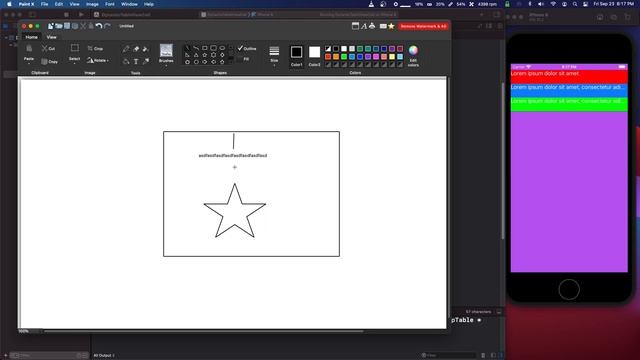Image resolution: width=640 pixels, height=360 pixels.
Task: Check the Fill checkbox
Action: (x=240, y=59)
